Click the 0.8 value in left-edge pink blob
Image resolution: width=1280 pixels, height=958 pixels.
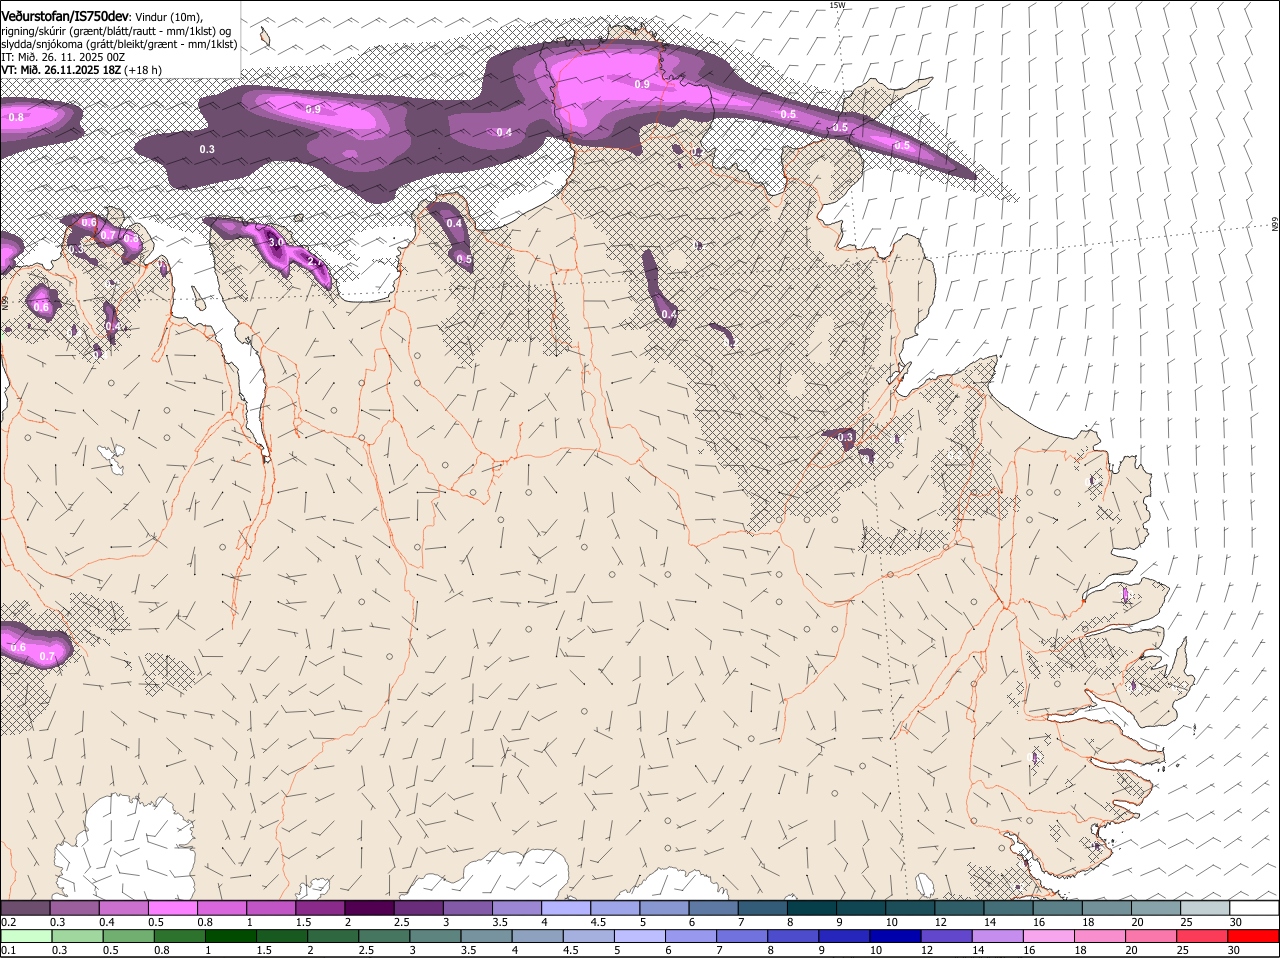pyautogui.click(x=16, y=117)
